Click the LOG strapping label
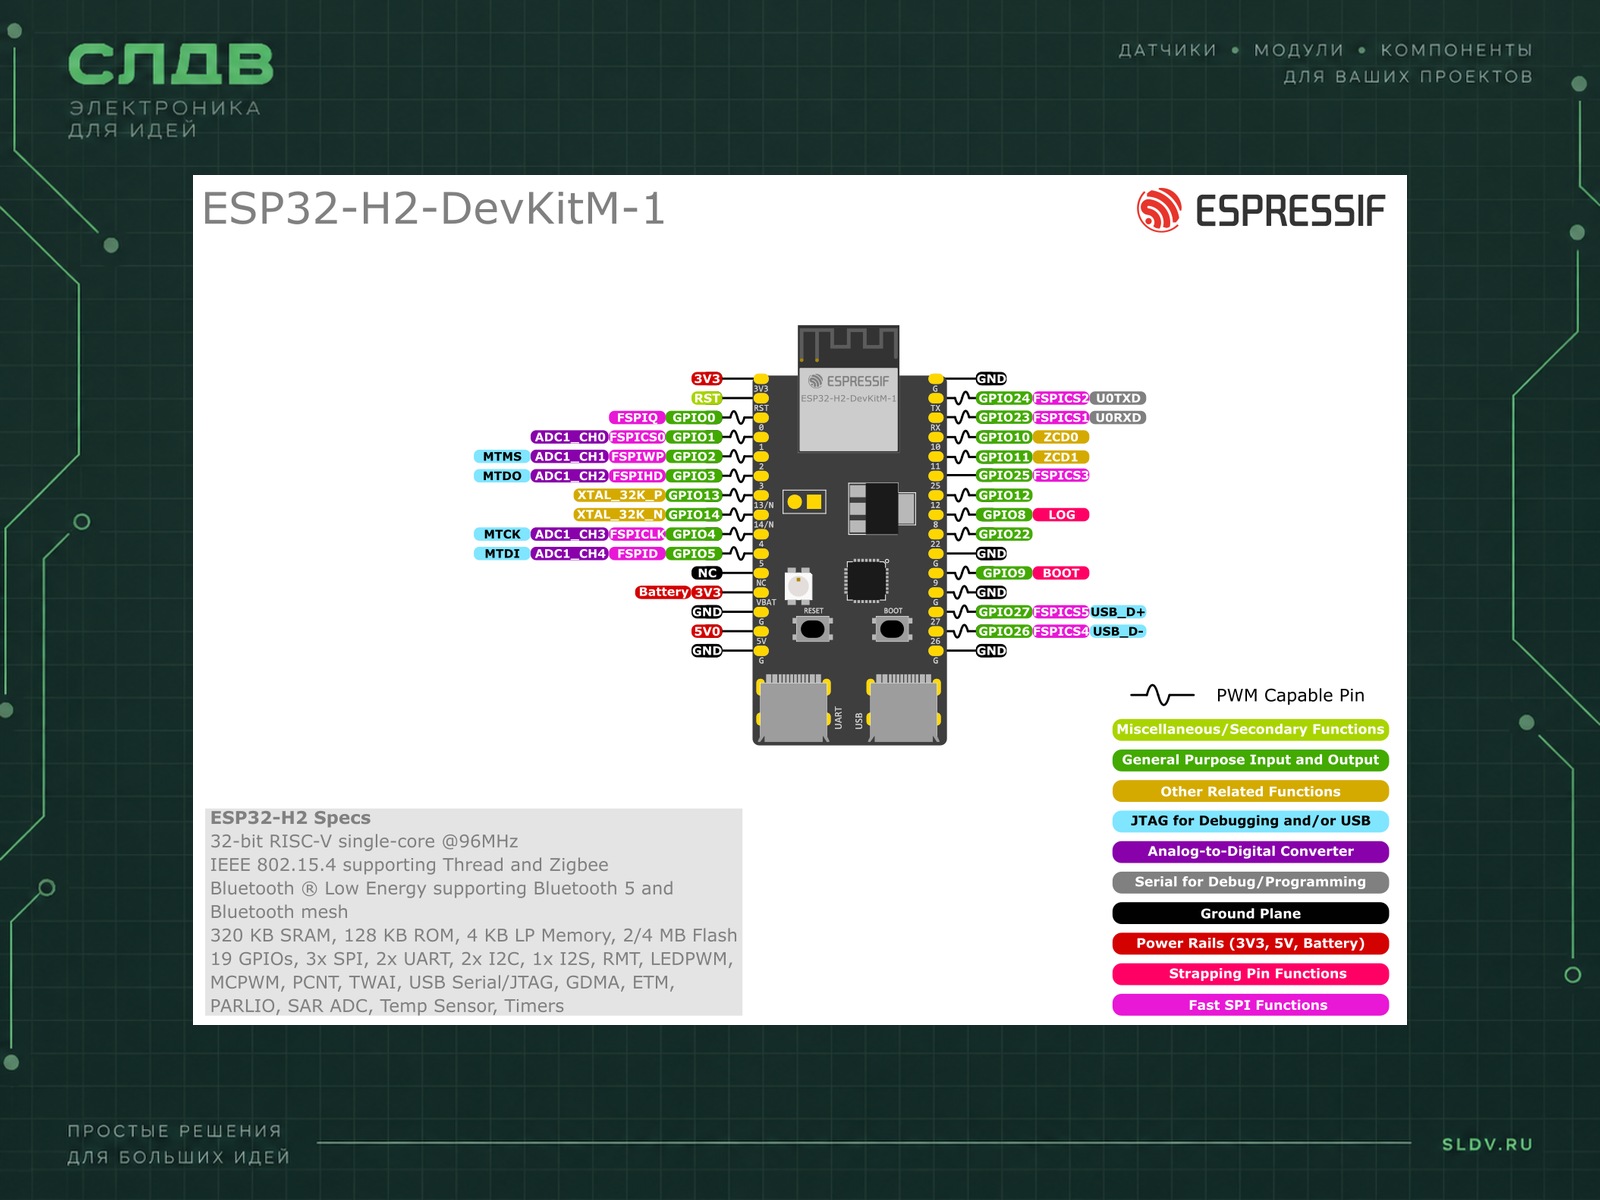1600x1200 pixels. [x=1061, y=515]
